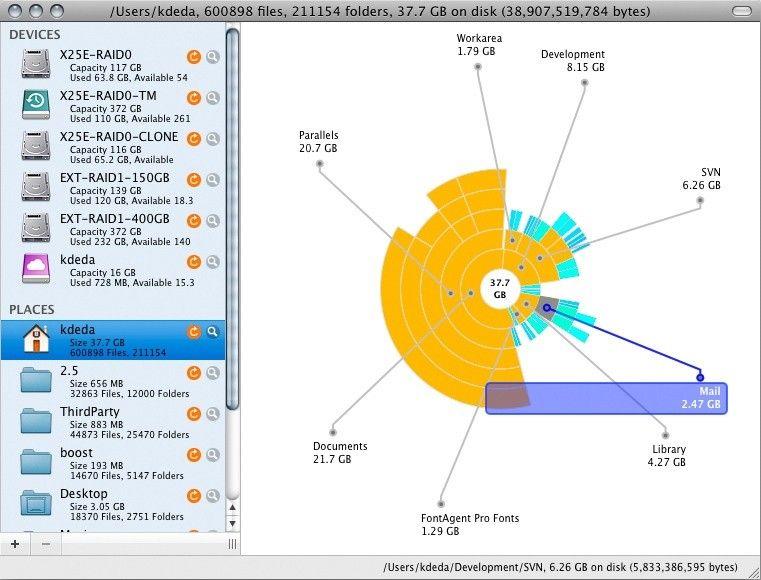Select the ThirdParty folder icon
The height and width of the screenshot is (580, 761).
click(x=36, y=421)
